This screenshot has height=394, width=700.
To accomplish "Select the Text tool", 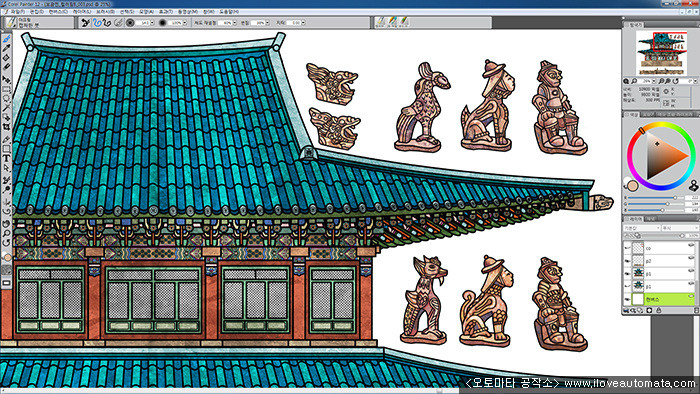I will pos(6,158).
